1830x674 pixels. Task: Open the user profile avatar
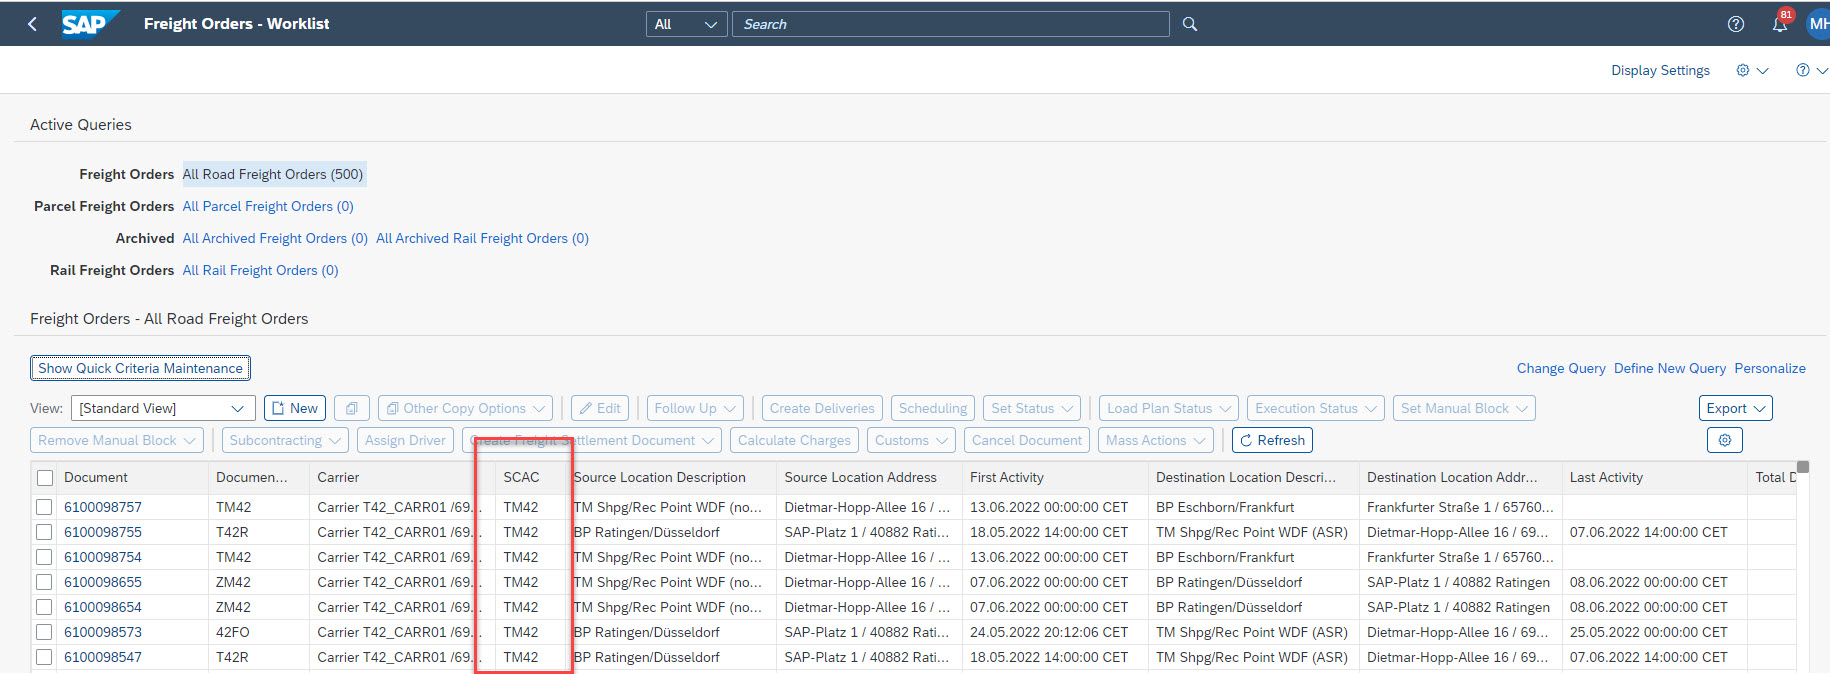point(1818,24)
